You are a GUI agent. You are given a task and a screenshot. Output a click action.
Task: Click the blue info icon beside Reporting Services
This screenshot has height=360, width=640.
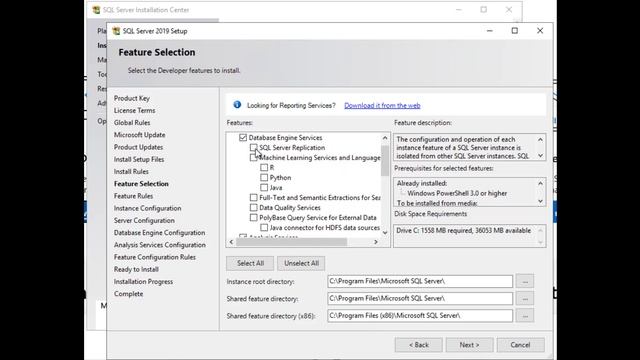tap(237, 105)
